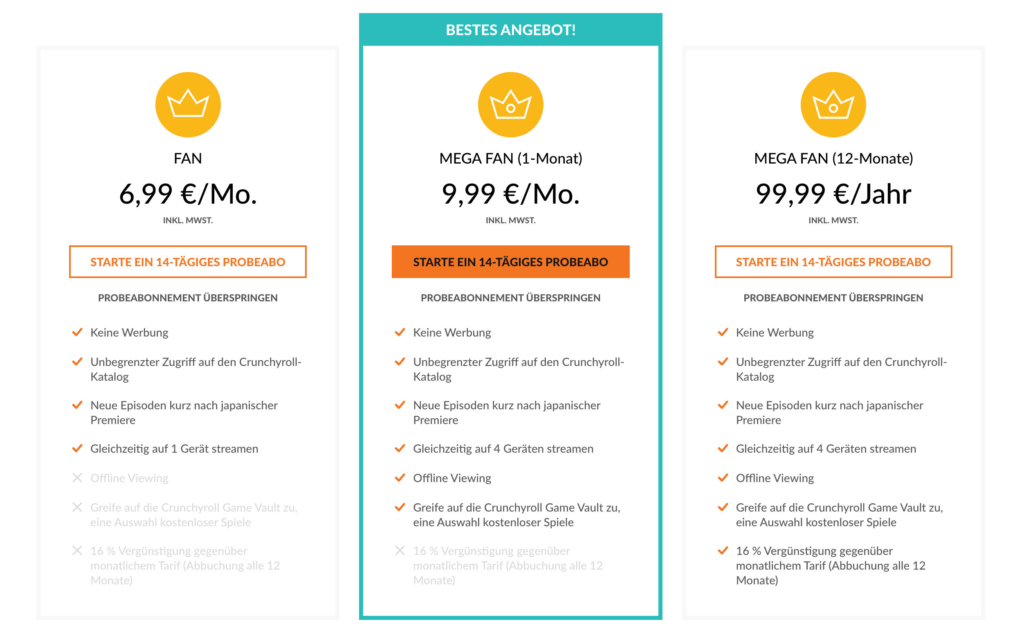Viewport: 1024px width, 624px height.
Task: Click the 'BESTES ANGEBOT!' banner
Action: coord(511,30)
